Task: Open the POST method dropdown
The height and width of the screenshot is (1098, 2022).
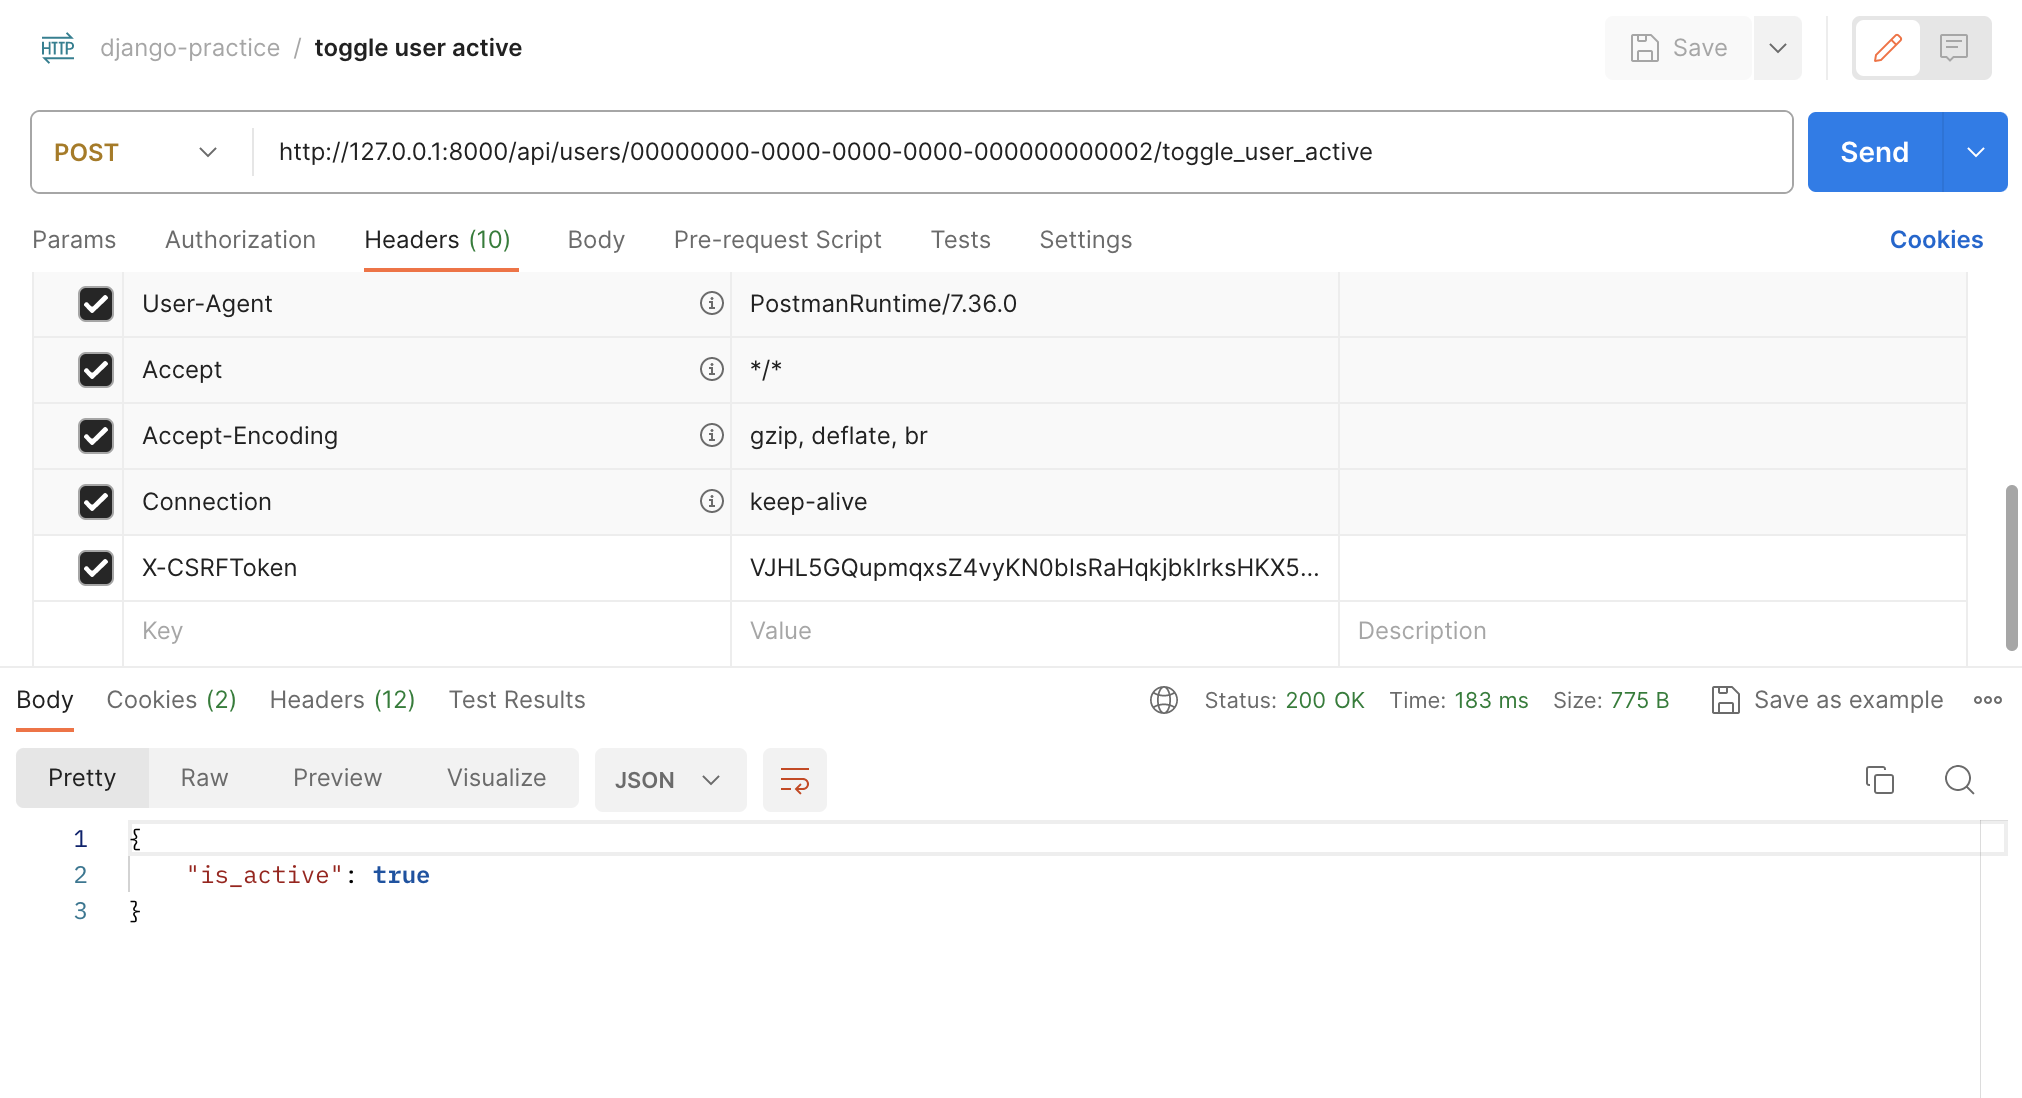Action: pyautogui.click(x=137, y=152)
